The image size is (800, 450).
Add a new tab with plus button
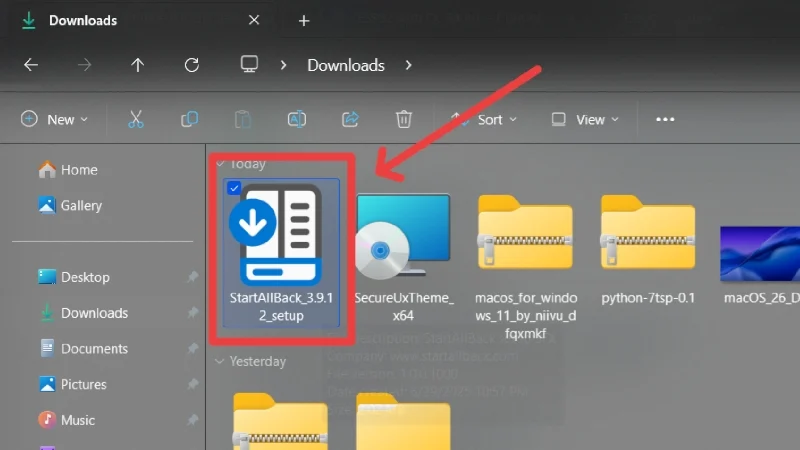coord(304,20)
